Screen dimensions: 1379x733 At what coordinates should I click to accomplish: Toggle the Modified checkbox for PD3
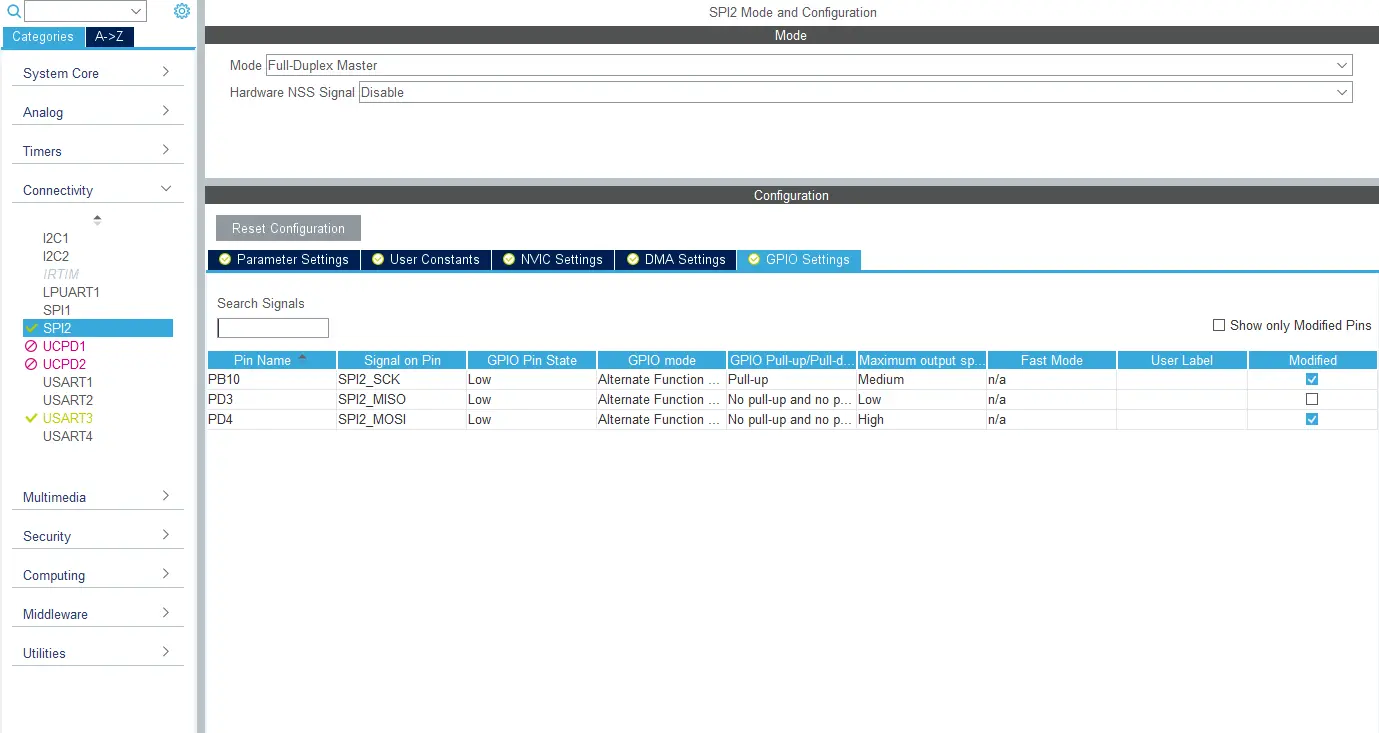[1312, 399]
